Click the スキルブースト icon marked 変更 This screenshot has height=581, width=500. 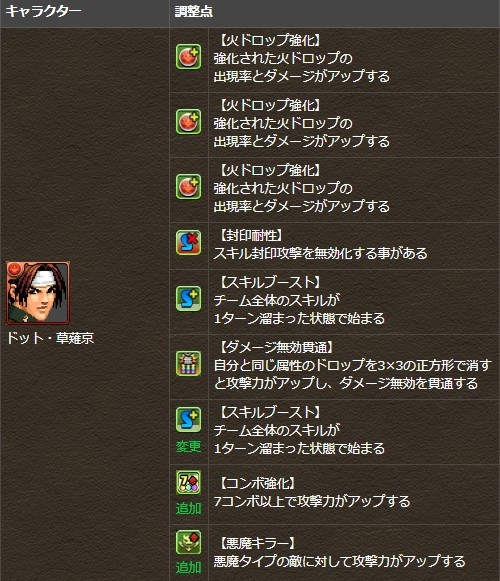189,419
